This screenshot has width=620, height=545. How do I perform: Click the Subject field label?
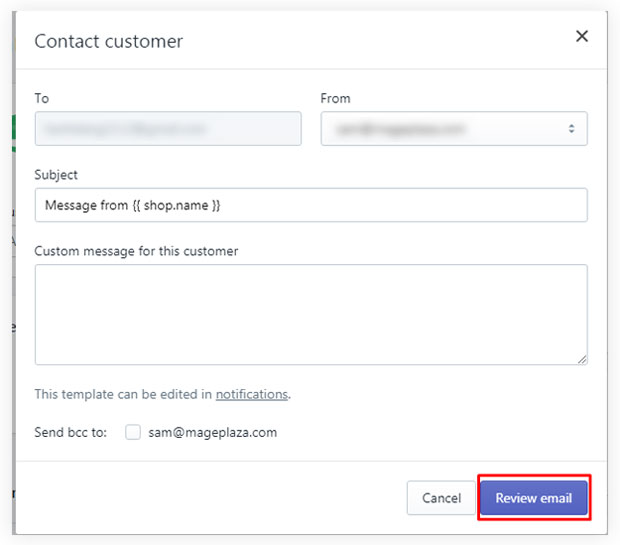56,175
